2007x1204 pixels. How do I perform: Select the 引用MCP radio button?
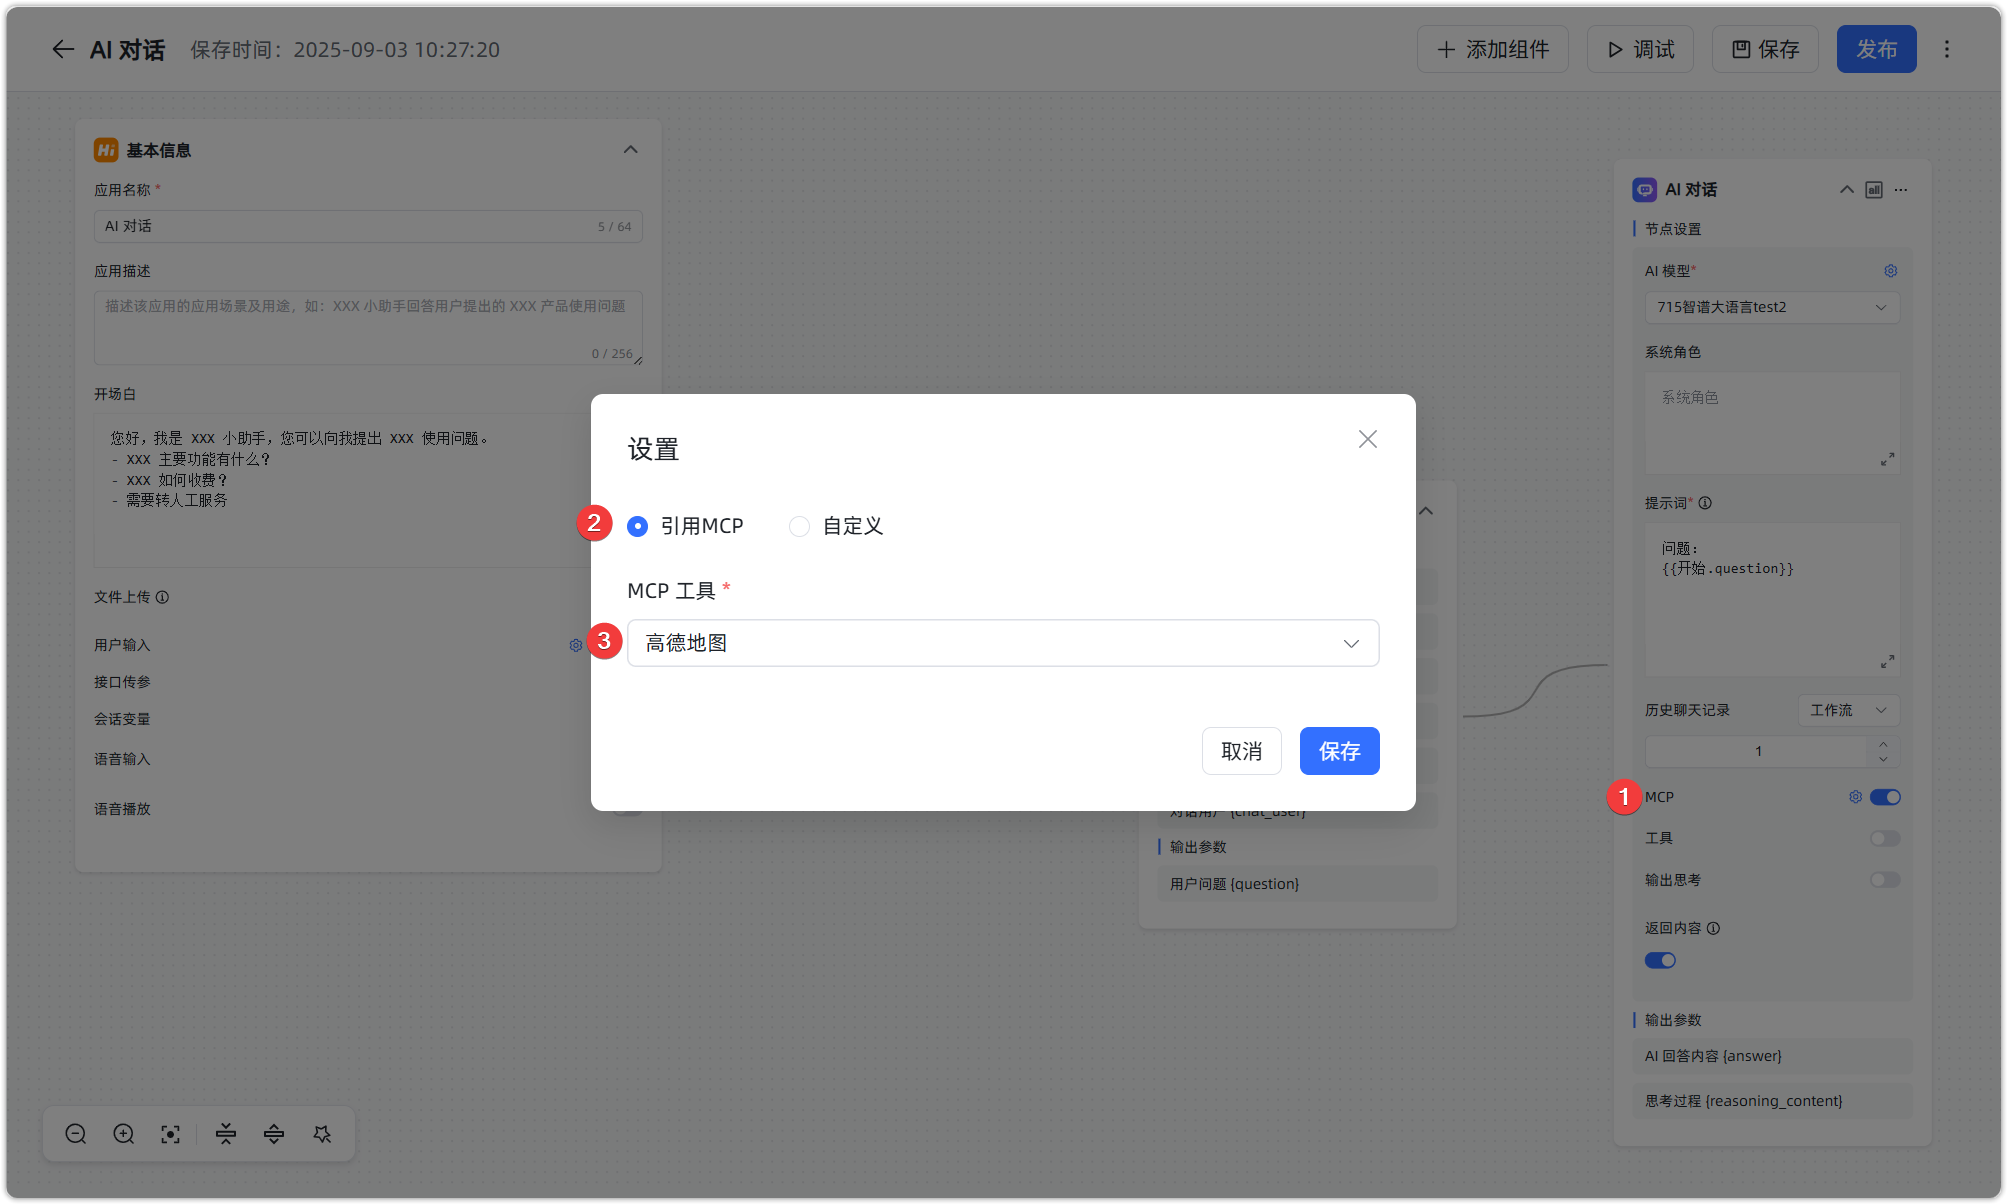click(638, 526)
